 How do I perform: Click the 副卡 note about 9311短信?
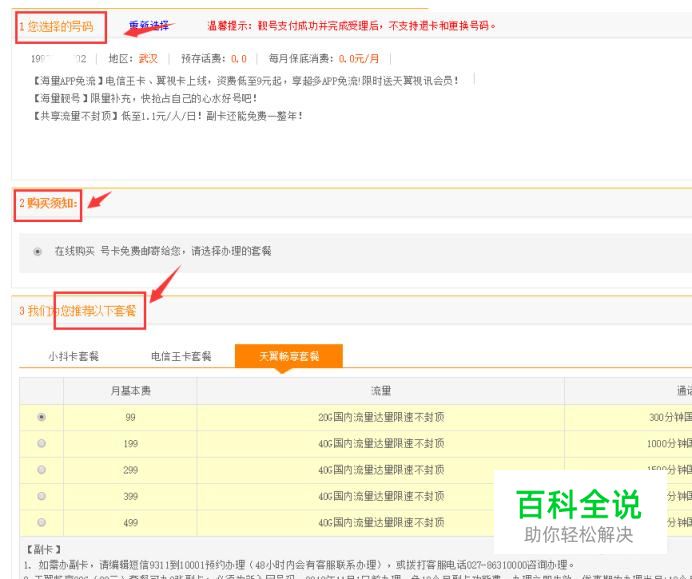pos(298,564)
